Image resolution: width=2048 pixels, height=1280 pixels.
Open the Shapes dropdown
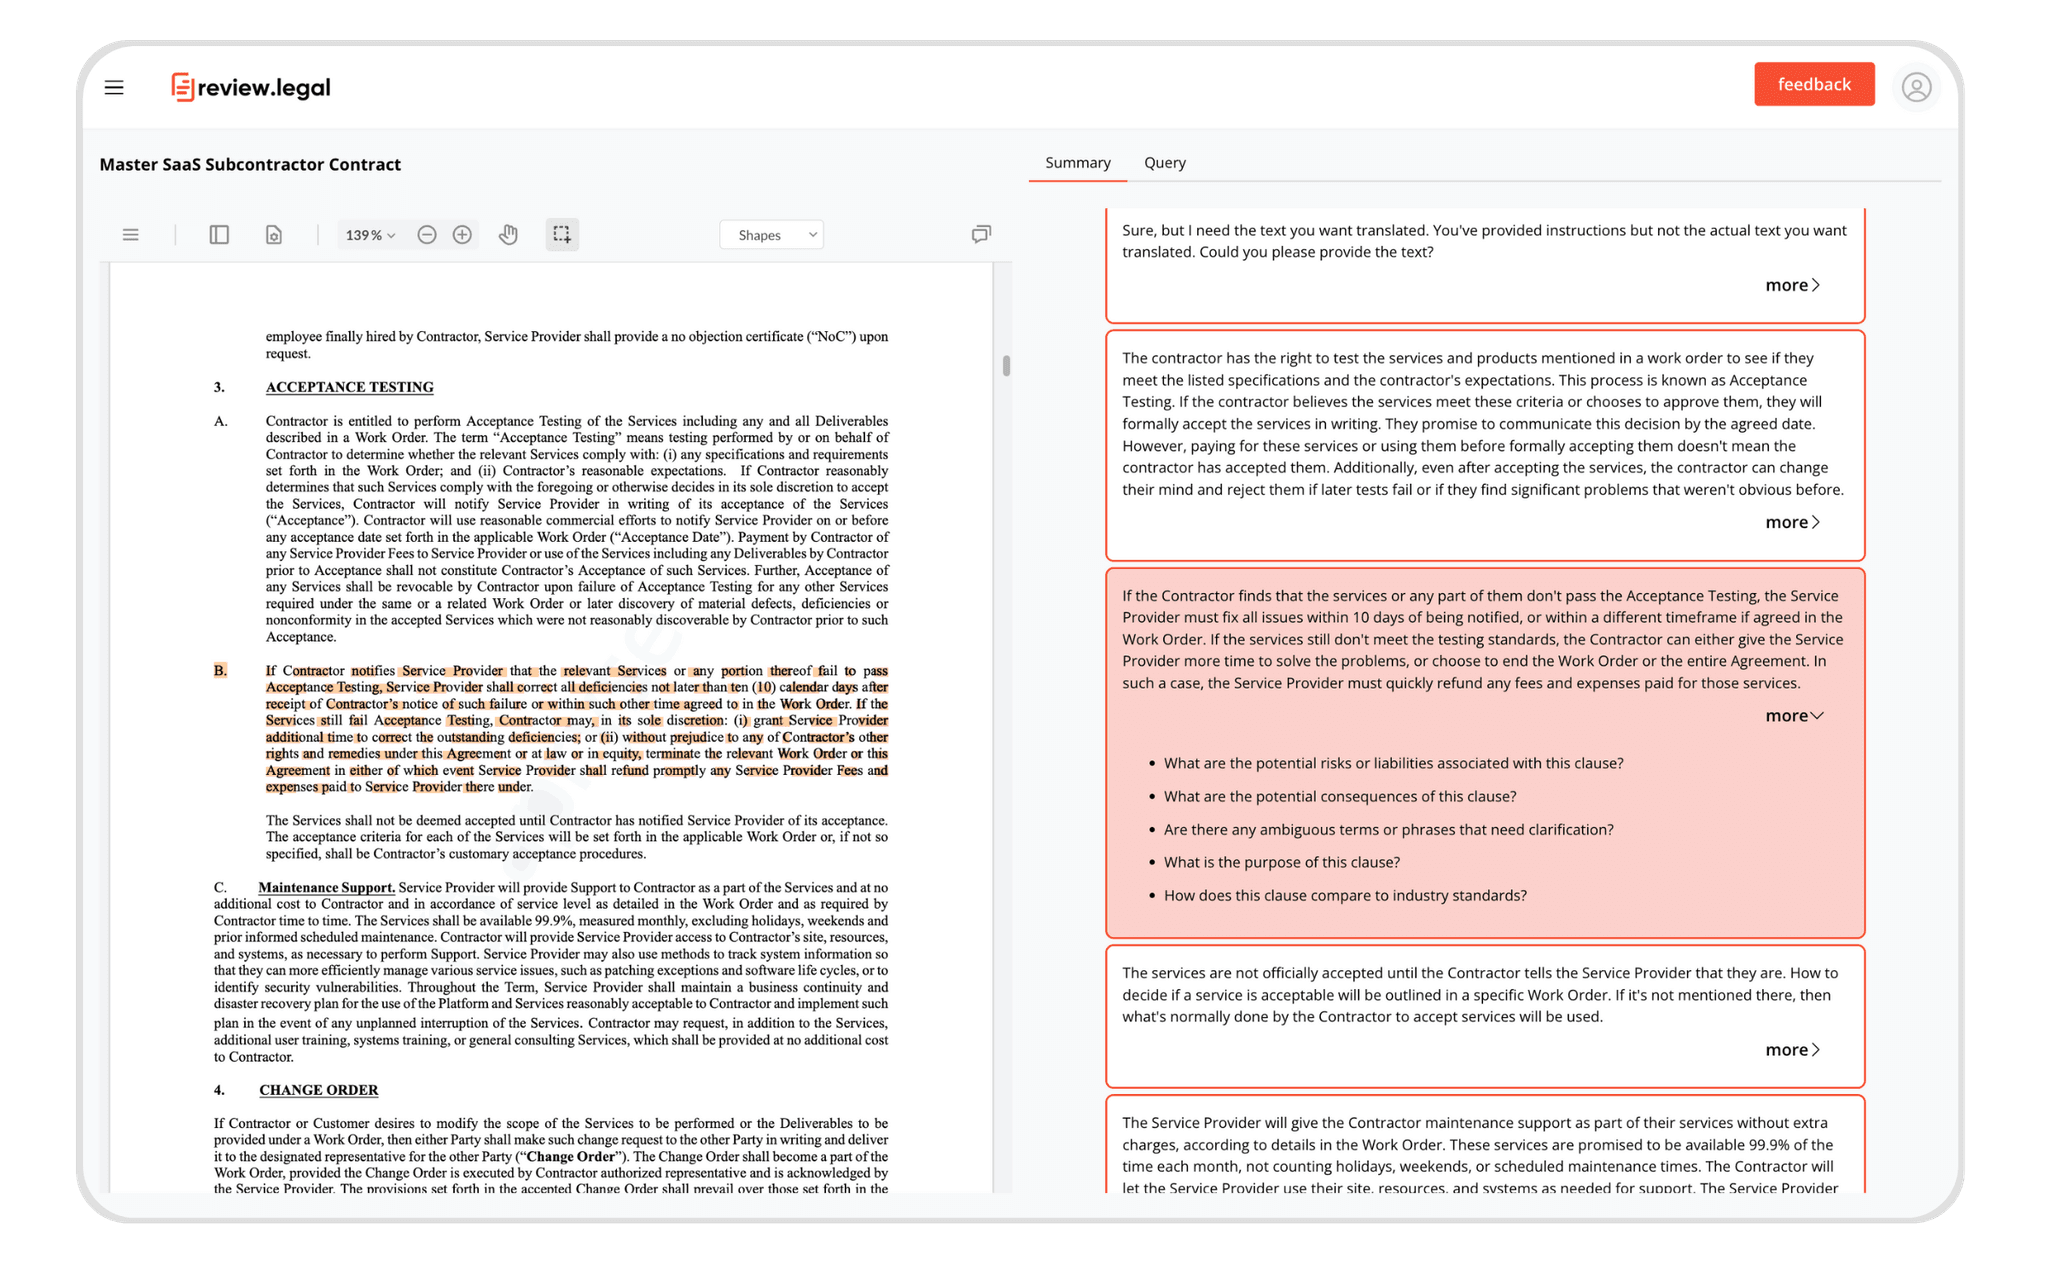click(771, 235)
